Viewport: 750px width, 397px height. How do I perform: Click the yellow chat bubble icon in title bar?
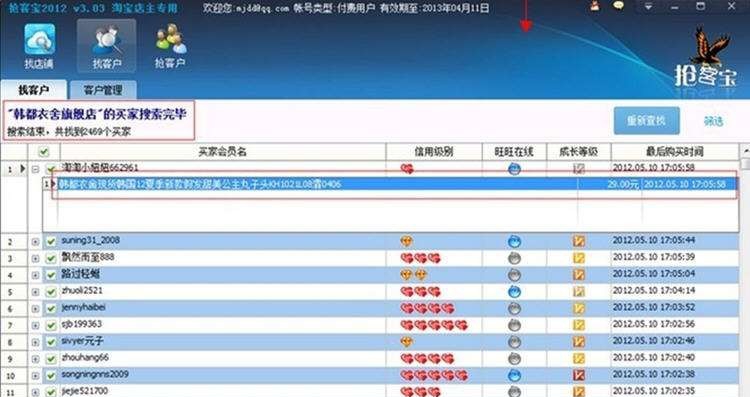tap(618, 6)
